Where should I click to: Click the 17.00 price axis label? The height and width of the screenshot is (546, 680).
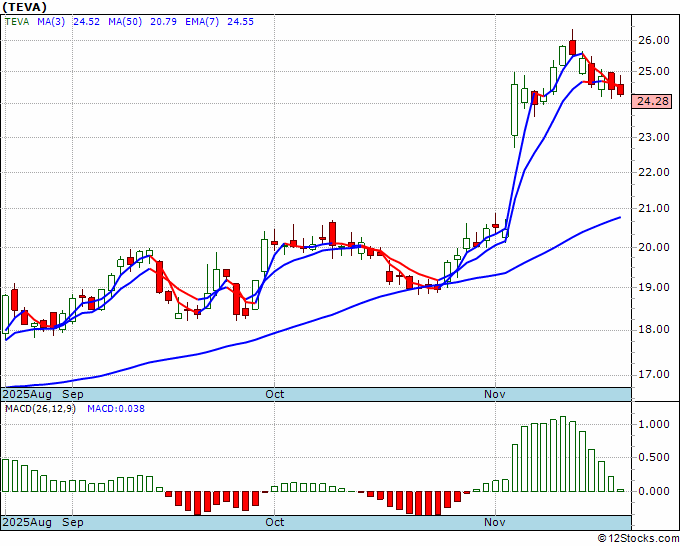pos(654,374)
